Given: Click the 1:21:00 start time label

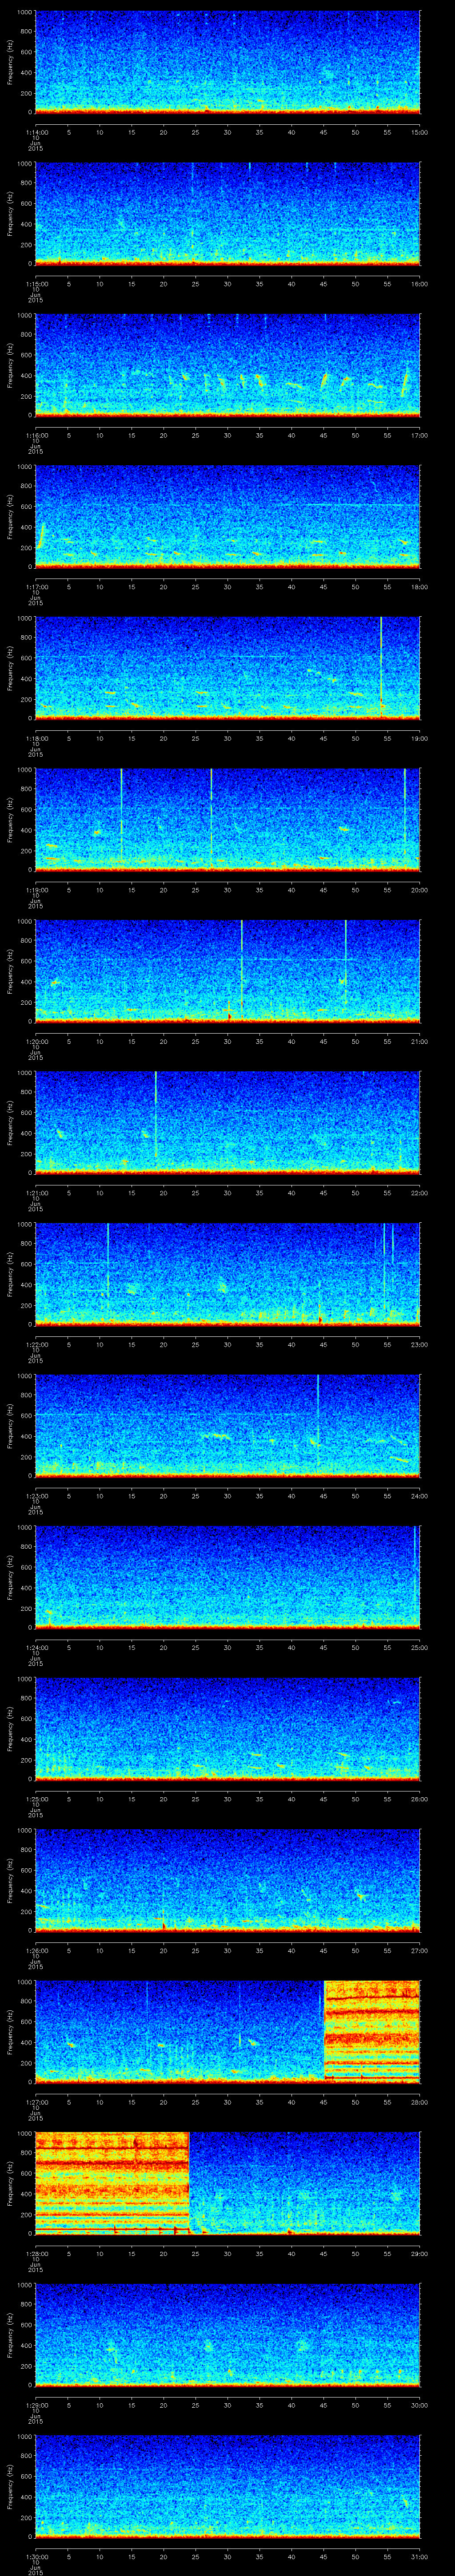Looking at the screenshot, I should click(x=36, y=1193).
